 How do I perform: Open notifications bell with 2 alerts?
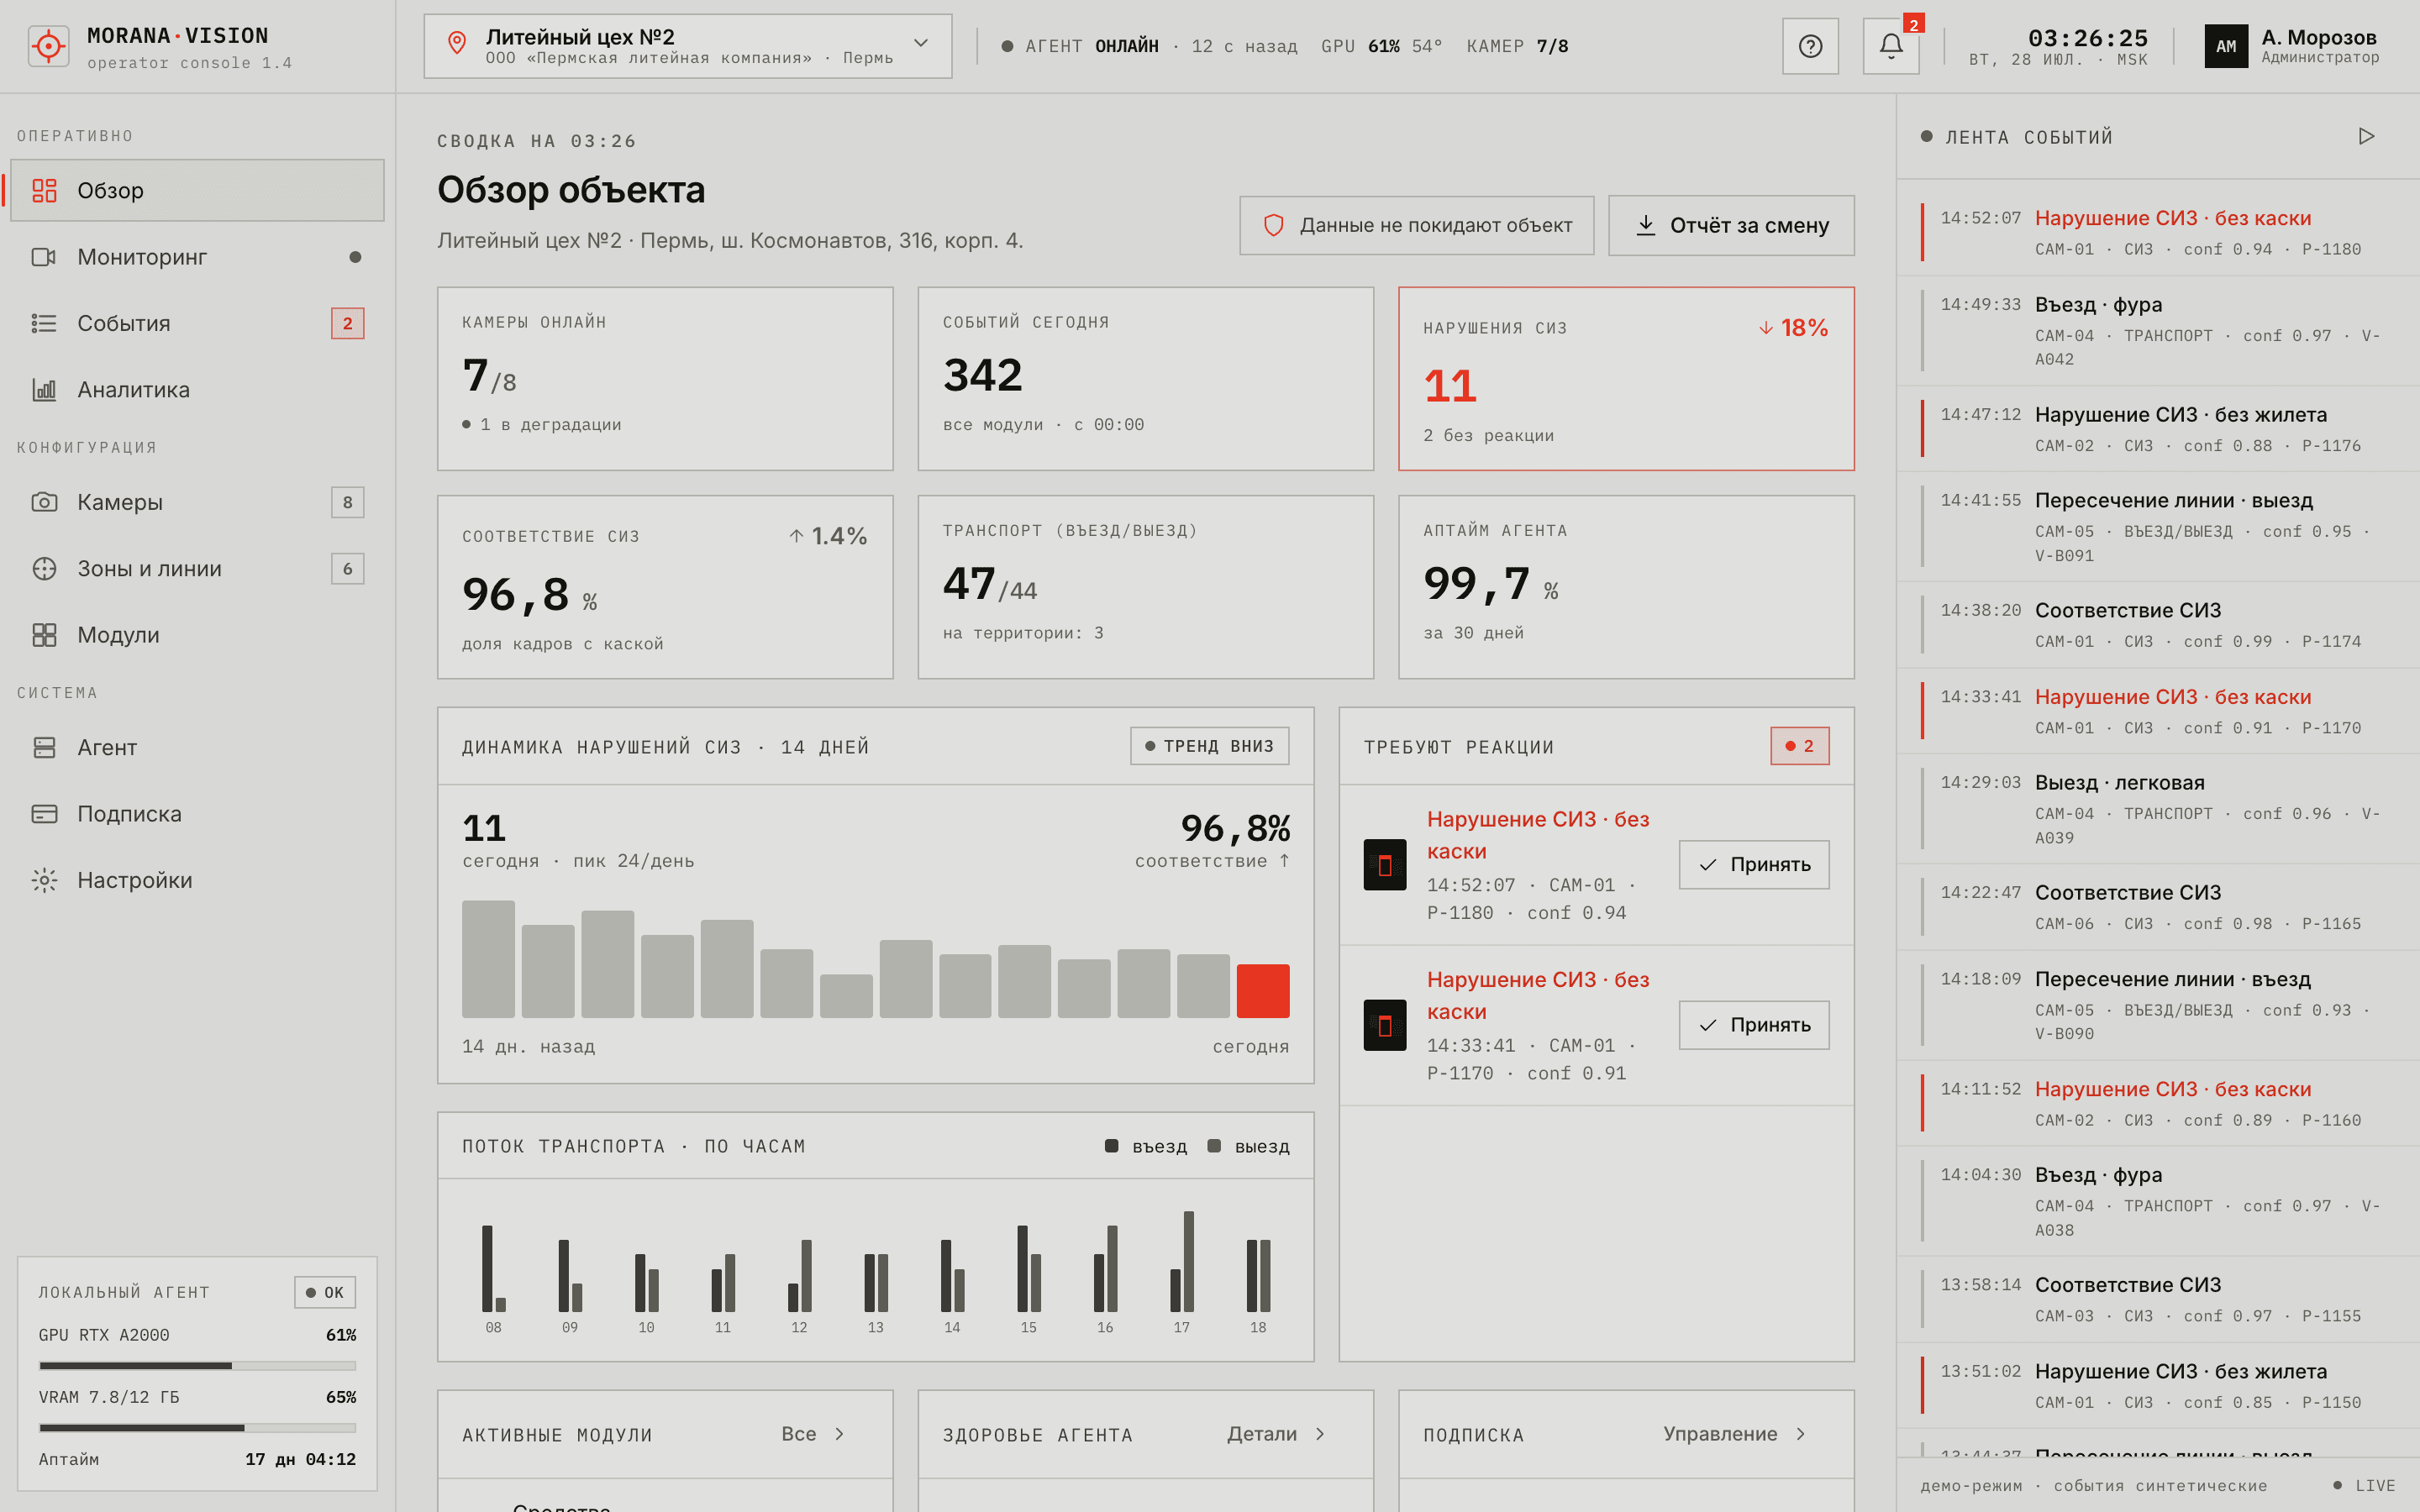coord(1891,46)
